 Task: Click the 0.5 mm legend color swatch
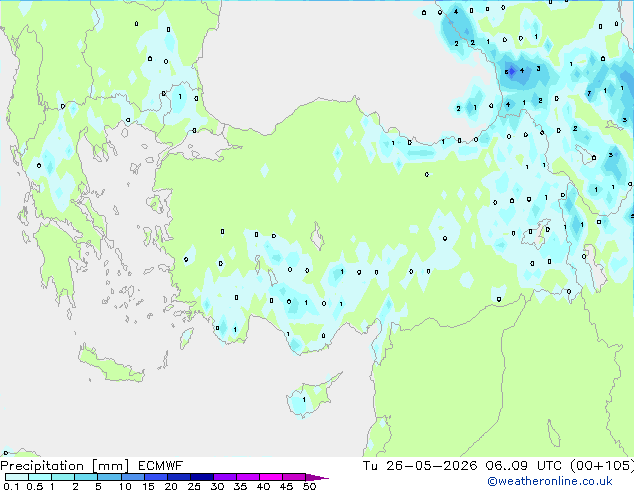click(x=40, y=477)
